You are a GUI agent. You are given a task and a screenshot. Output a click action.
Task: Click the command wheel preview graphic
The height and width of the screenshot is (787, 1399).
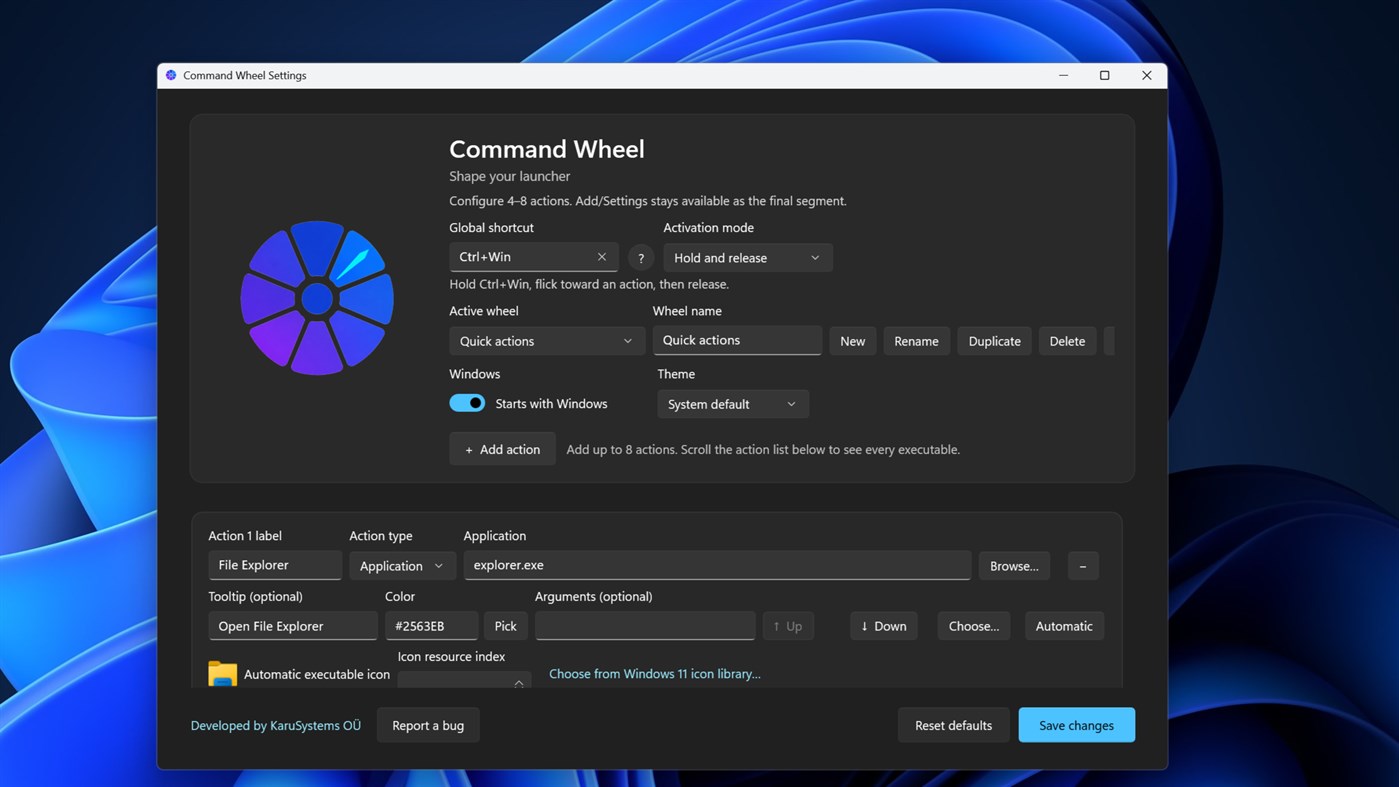pyautogui.click(x=317, y=298)
